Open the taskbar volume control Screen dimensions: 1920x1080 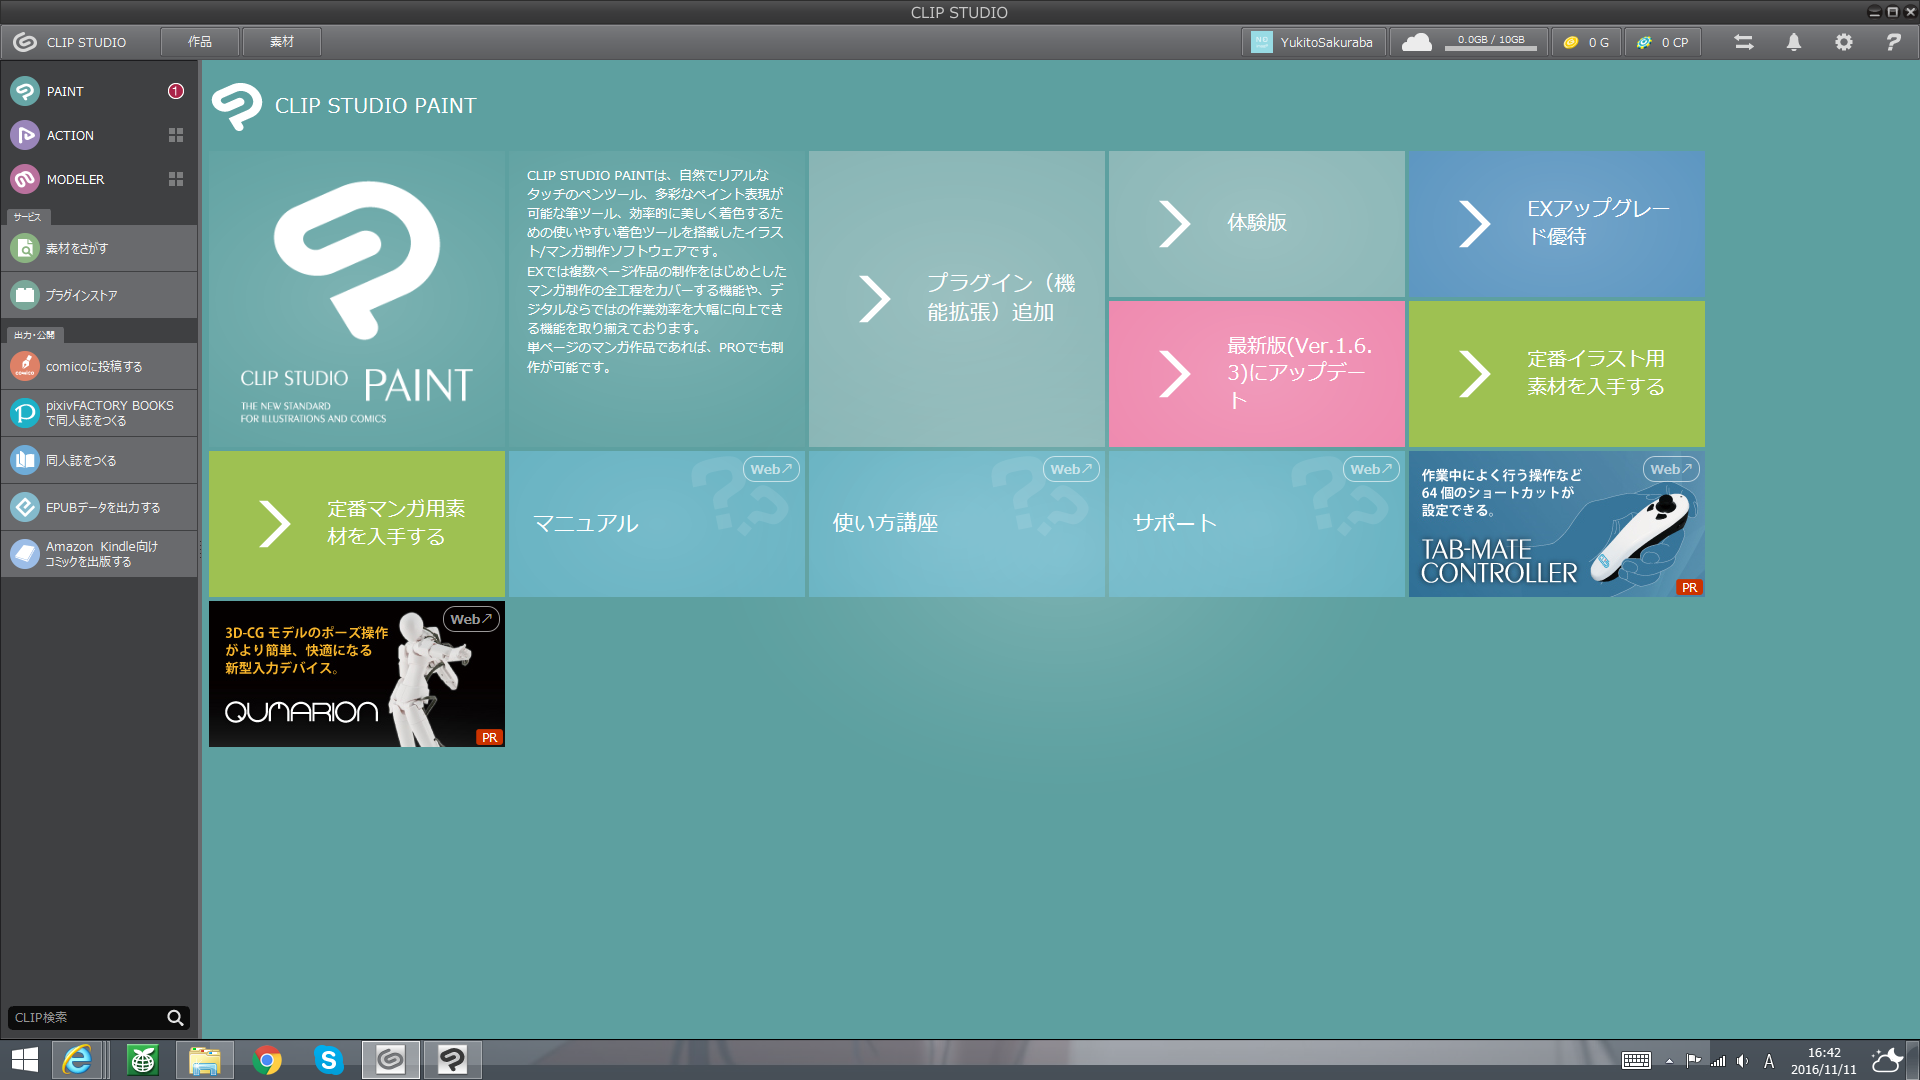tap(1743, 1061)
